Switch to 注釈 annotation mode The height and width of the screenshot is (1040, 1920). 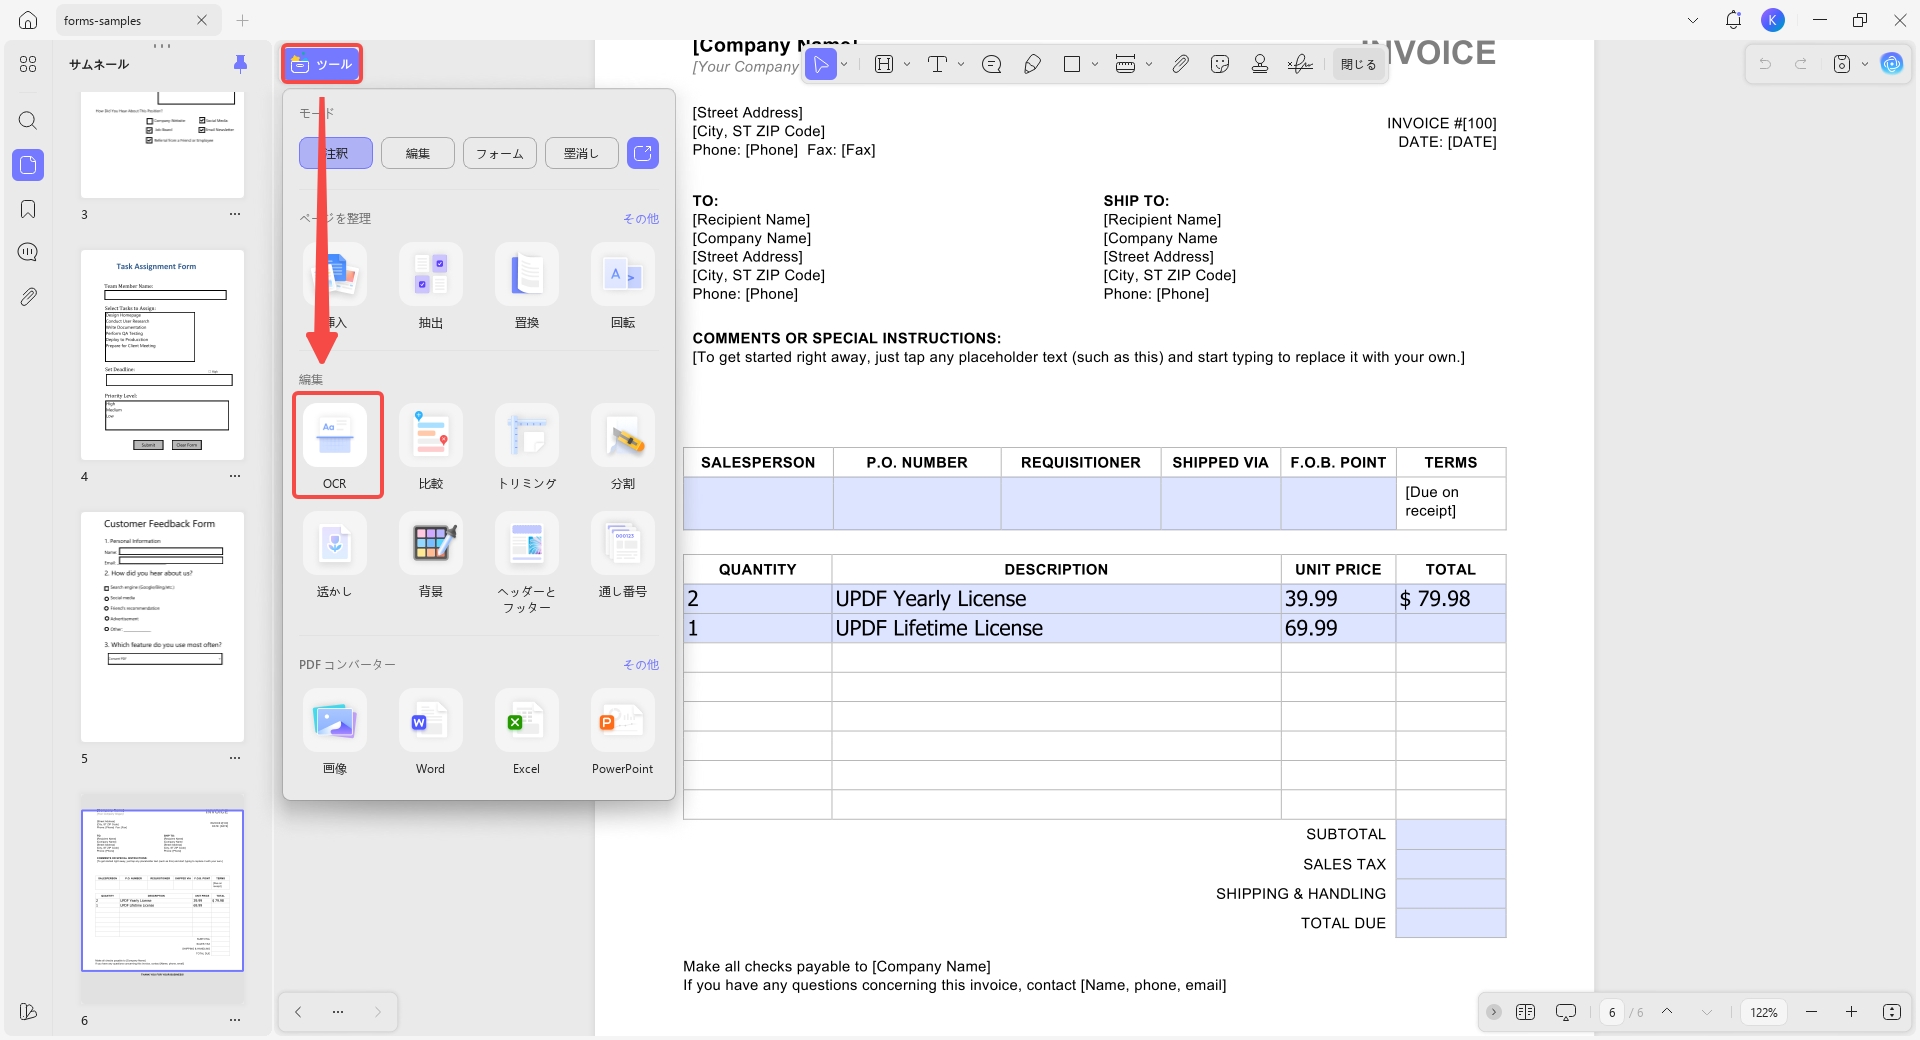click(x=336, y=153)
